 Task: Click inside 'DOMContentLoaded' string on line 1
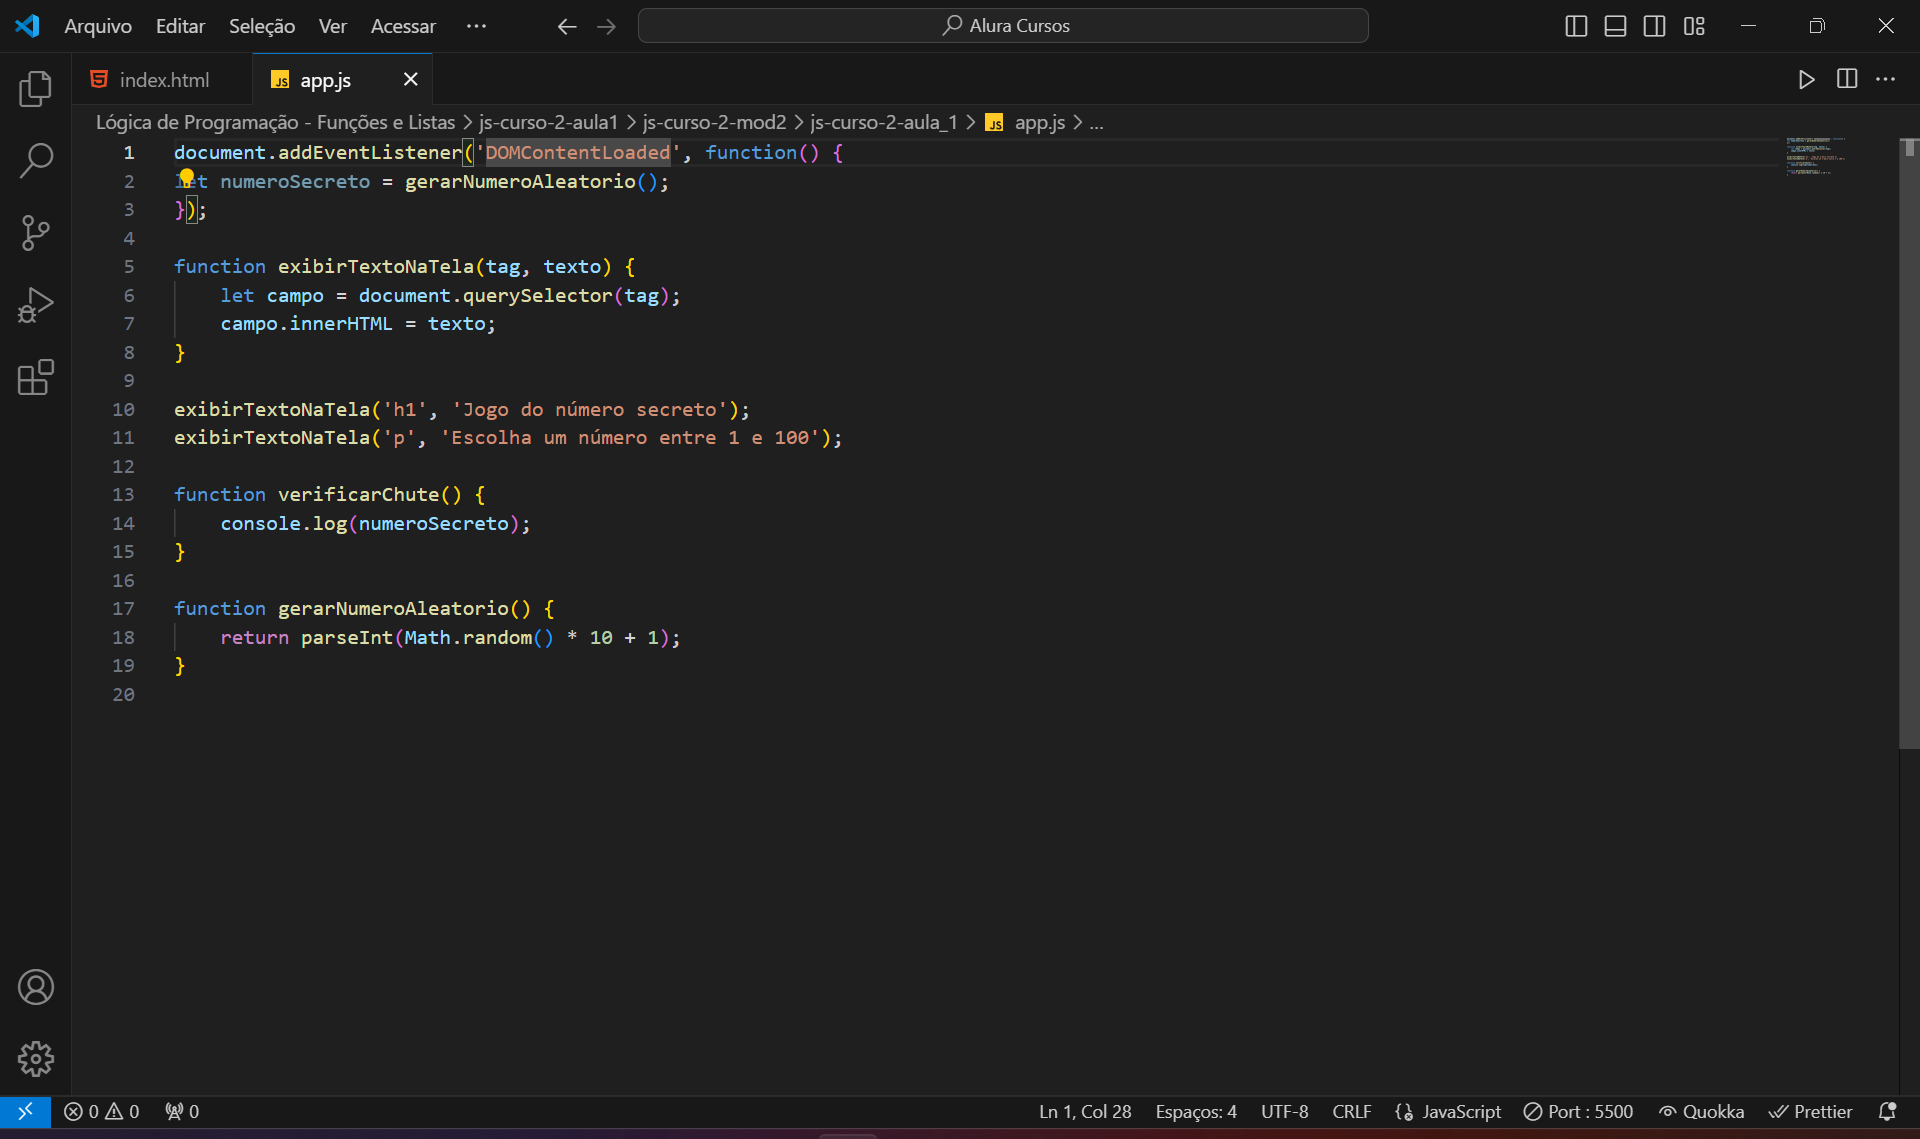[x=578, y=152]
